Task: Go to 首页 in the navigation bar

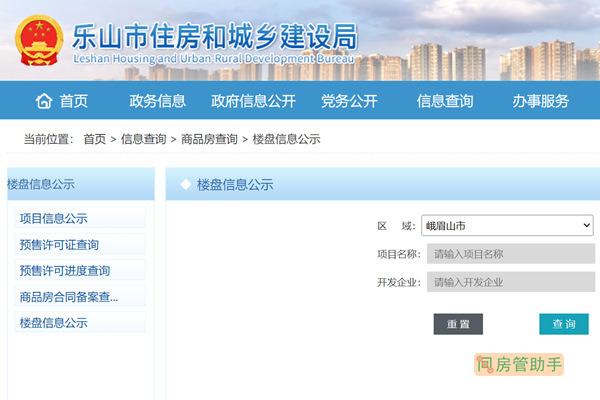Action: (x=73, y=101)
